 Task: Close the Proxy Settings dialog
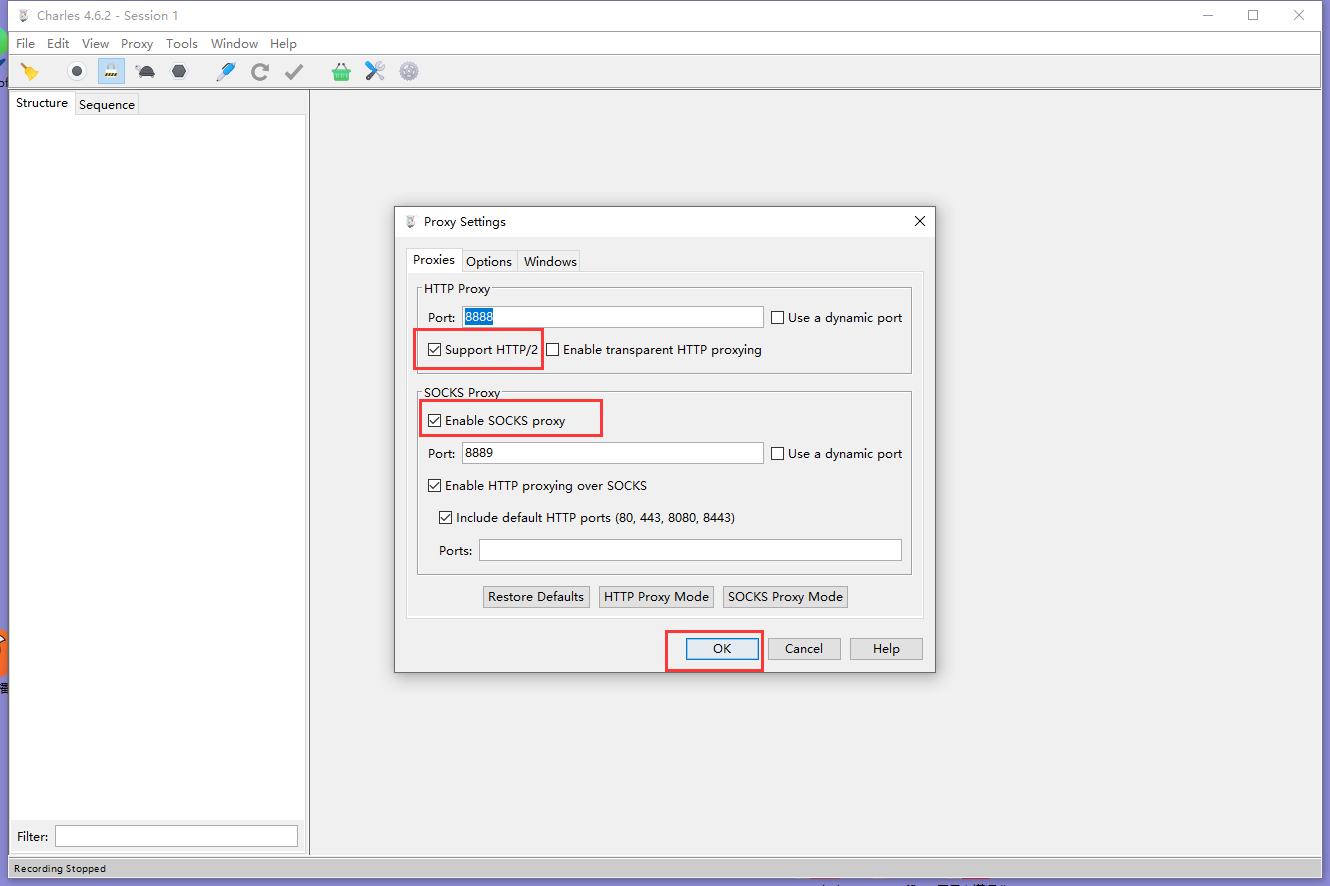pyautogui.click(x=920, y=221)
